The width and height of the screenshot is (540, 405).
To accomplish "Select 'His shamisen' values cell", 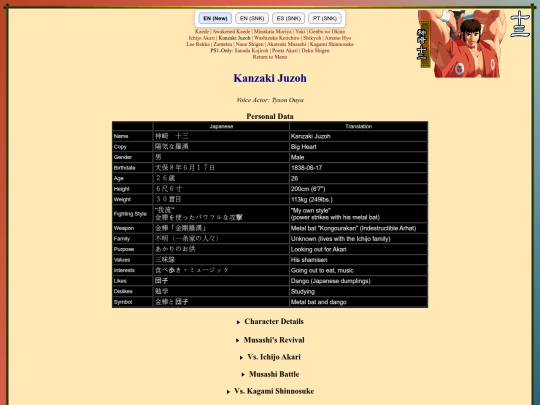I will [x=358, y=260].
